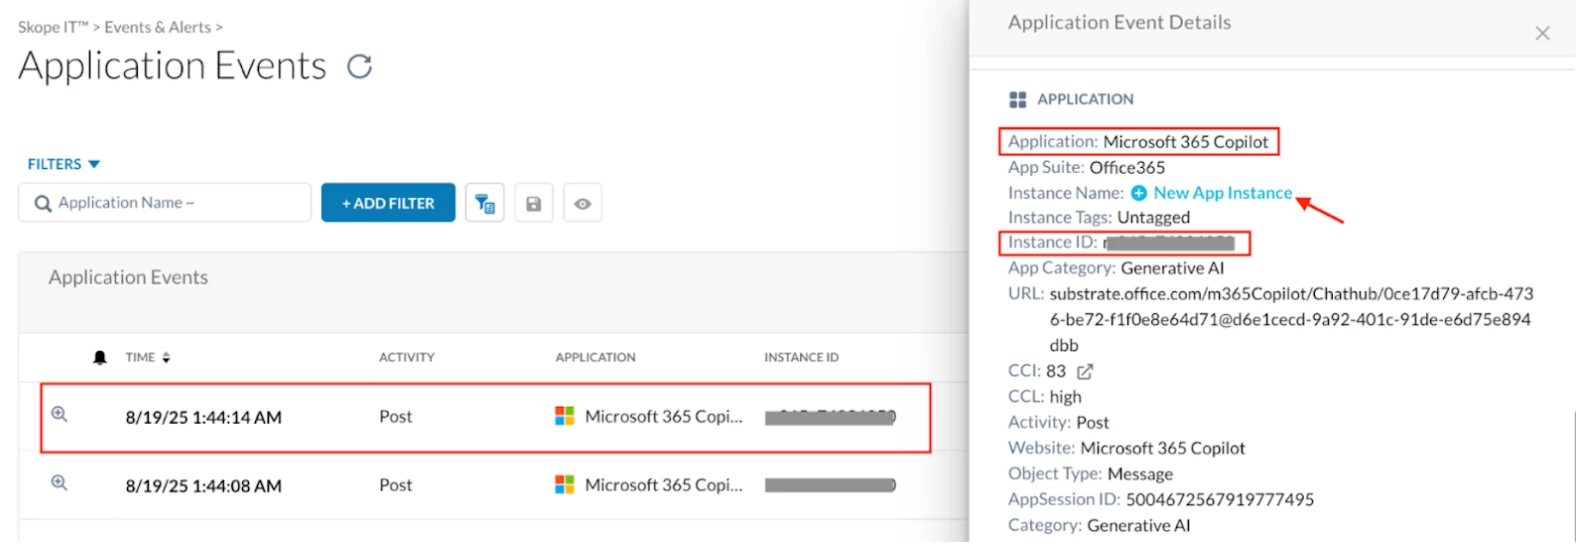The height and width of the screenshot is (552, 1596).
Task: Refresh the Application Events page
Action: [359, 67]
